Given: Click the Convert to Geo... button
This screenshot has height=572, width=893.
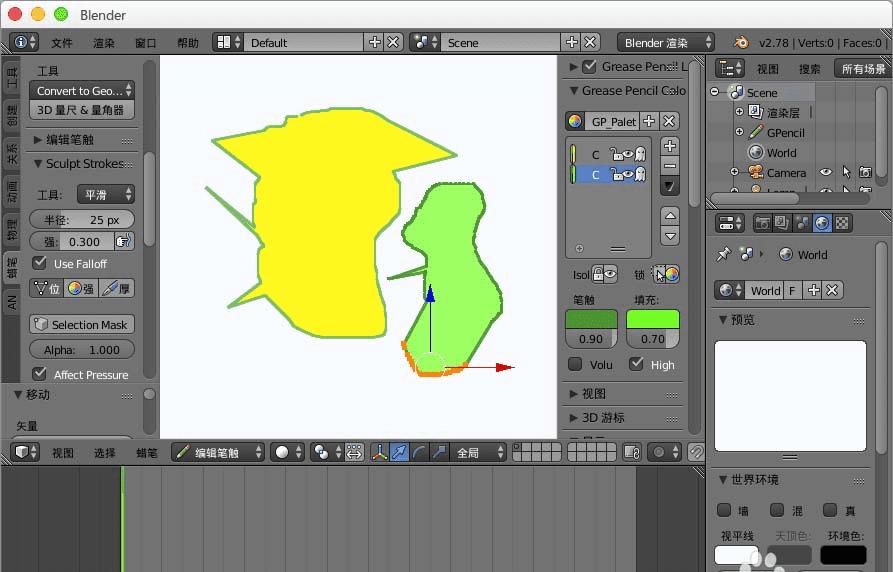Looking at the screenshot, I should (x=82, y=90).
